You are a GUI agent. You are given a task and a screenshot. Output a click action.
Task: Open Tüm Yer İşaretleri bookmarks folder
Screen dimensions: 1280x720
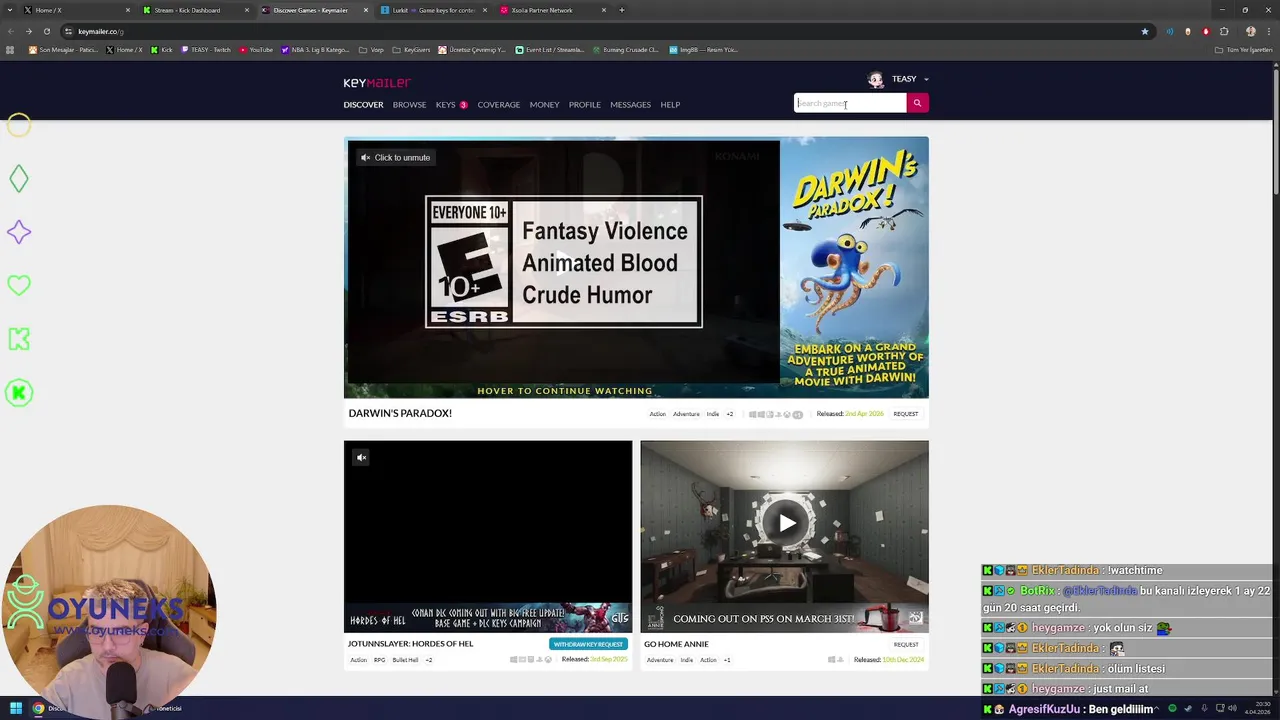coord(1243,49)
